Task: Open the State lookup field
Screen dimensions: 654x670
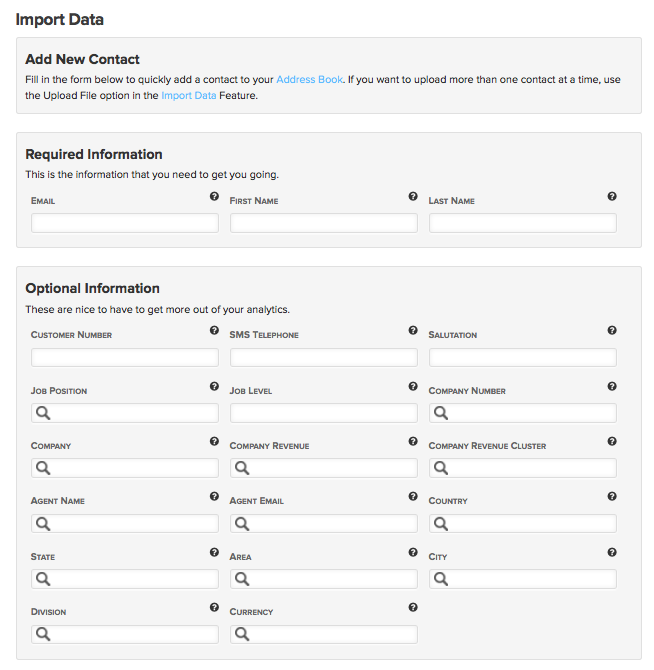Action: [124, 579]
